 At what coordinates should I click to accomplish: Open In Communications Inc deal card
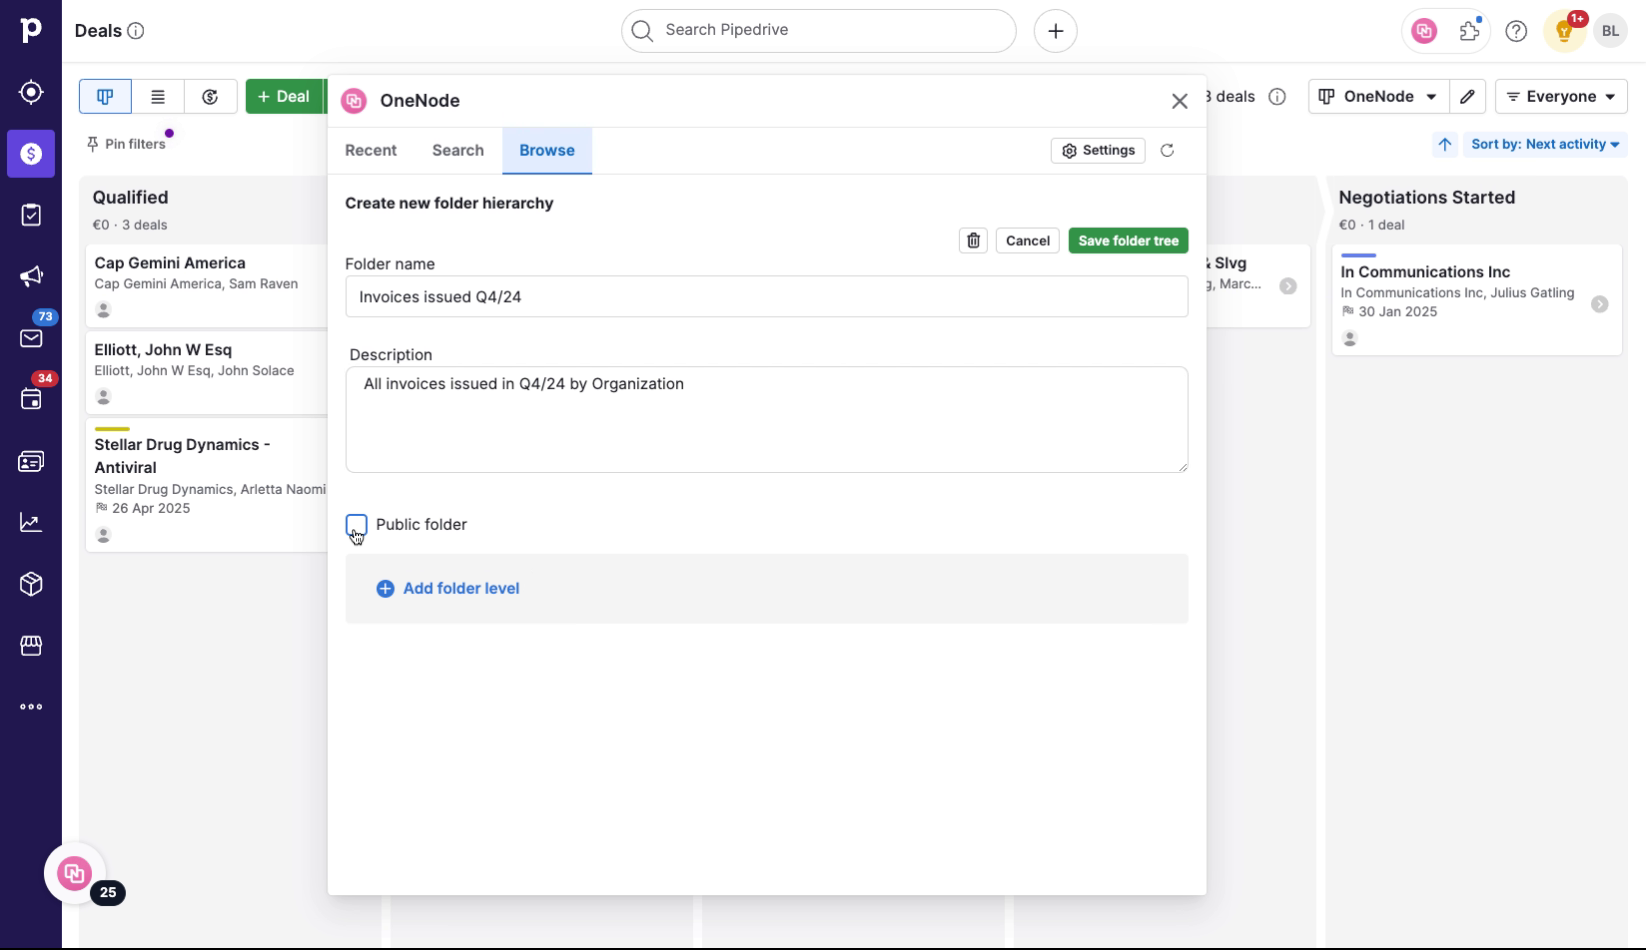coord(1476,300)
